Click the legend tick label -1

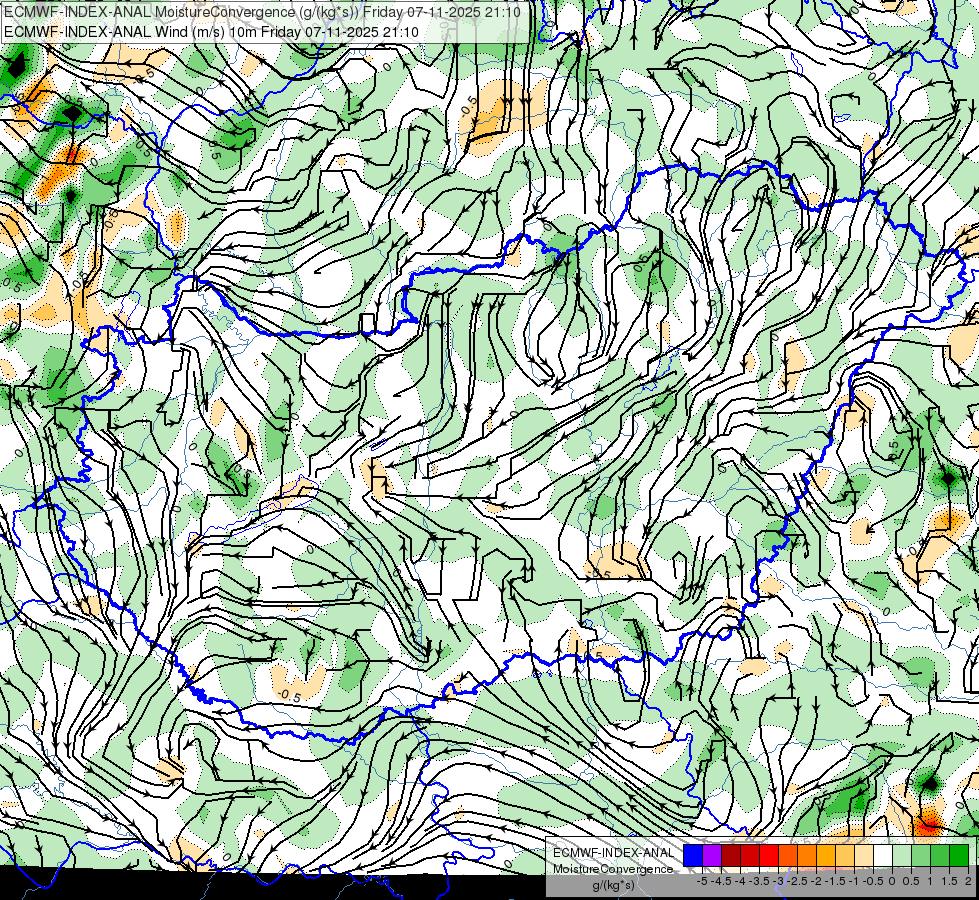[x=855, y=881]
